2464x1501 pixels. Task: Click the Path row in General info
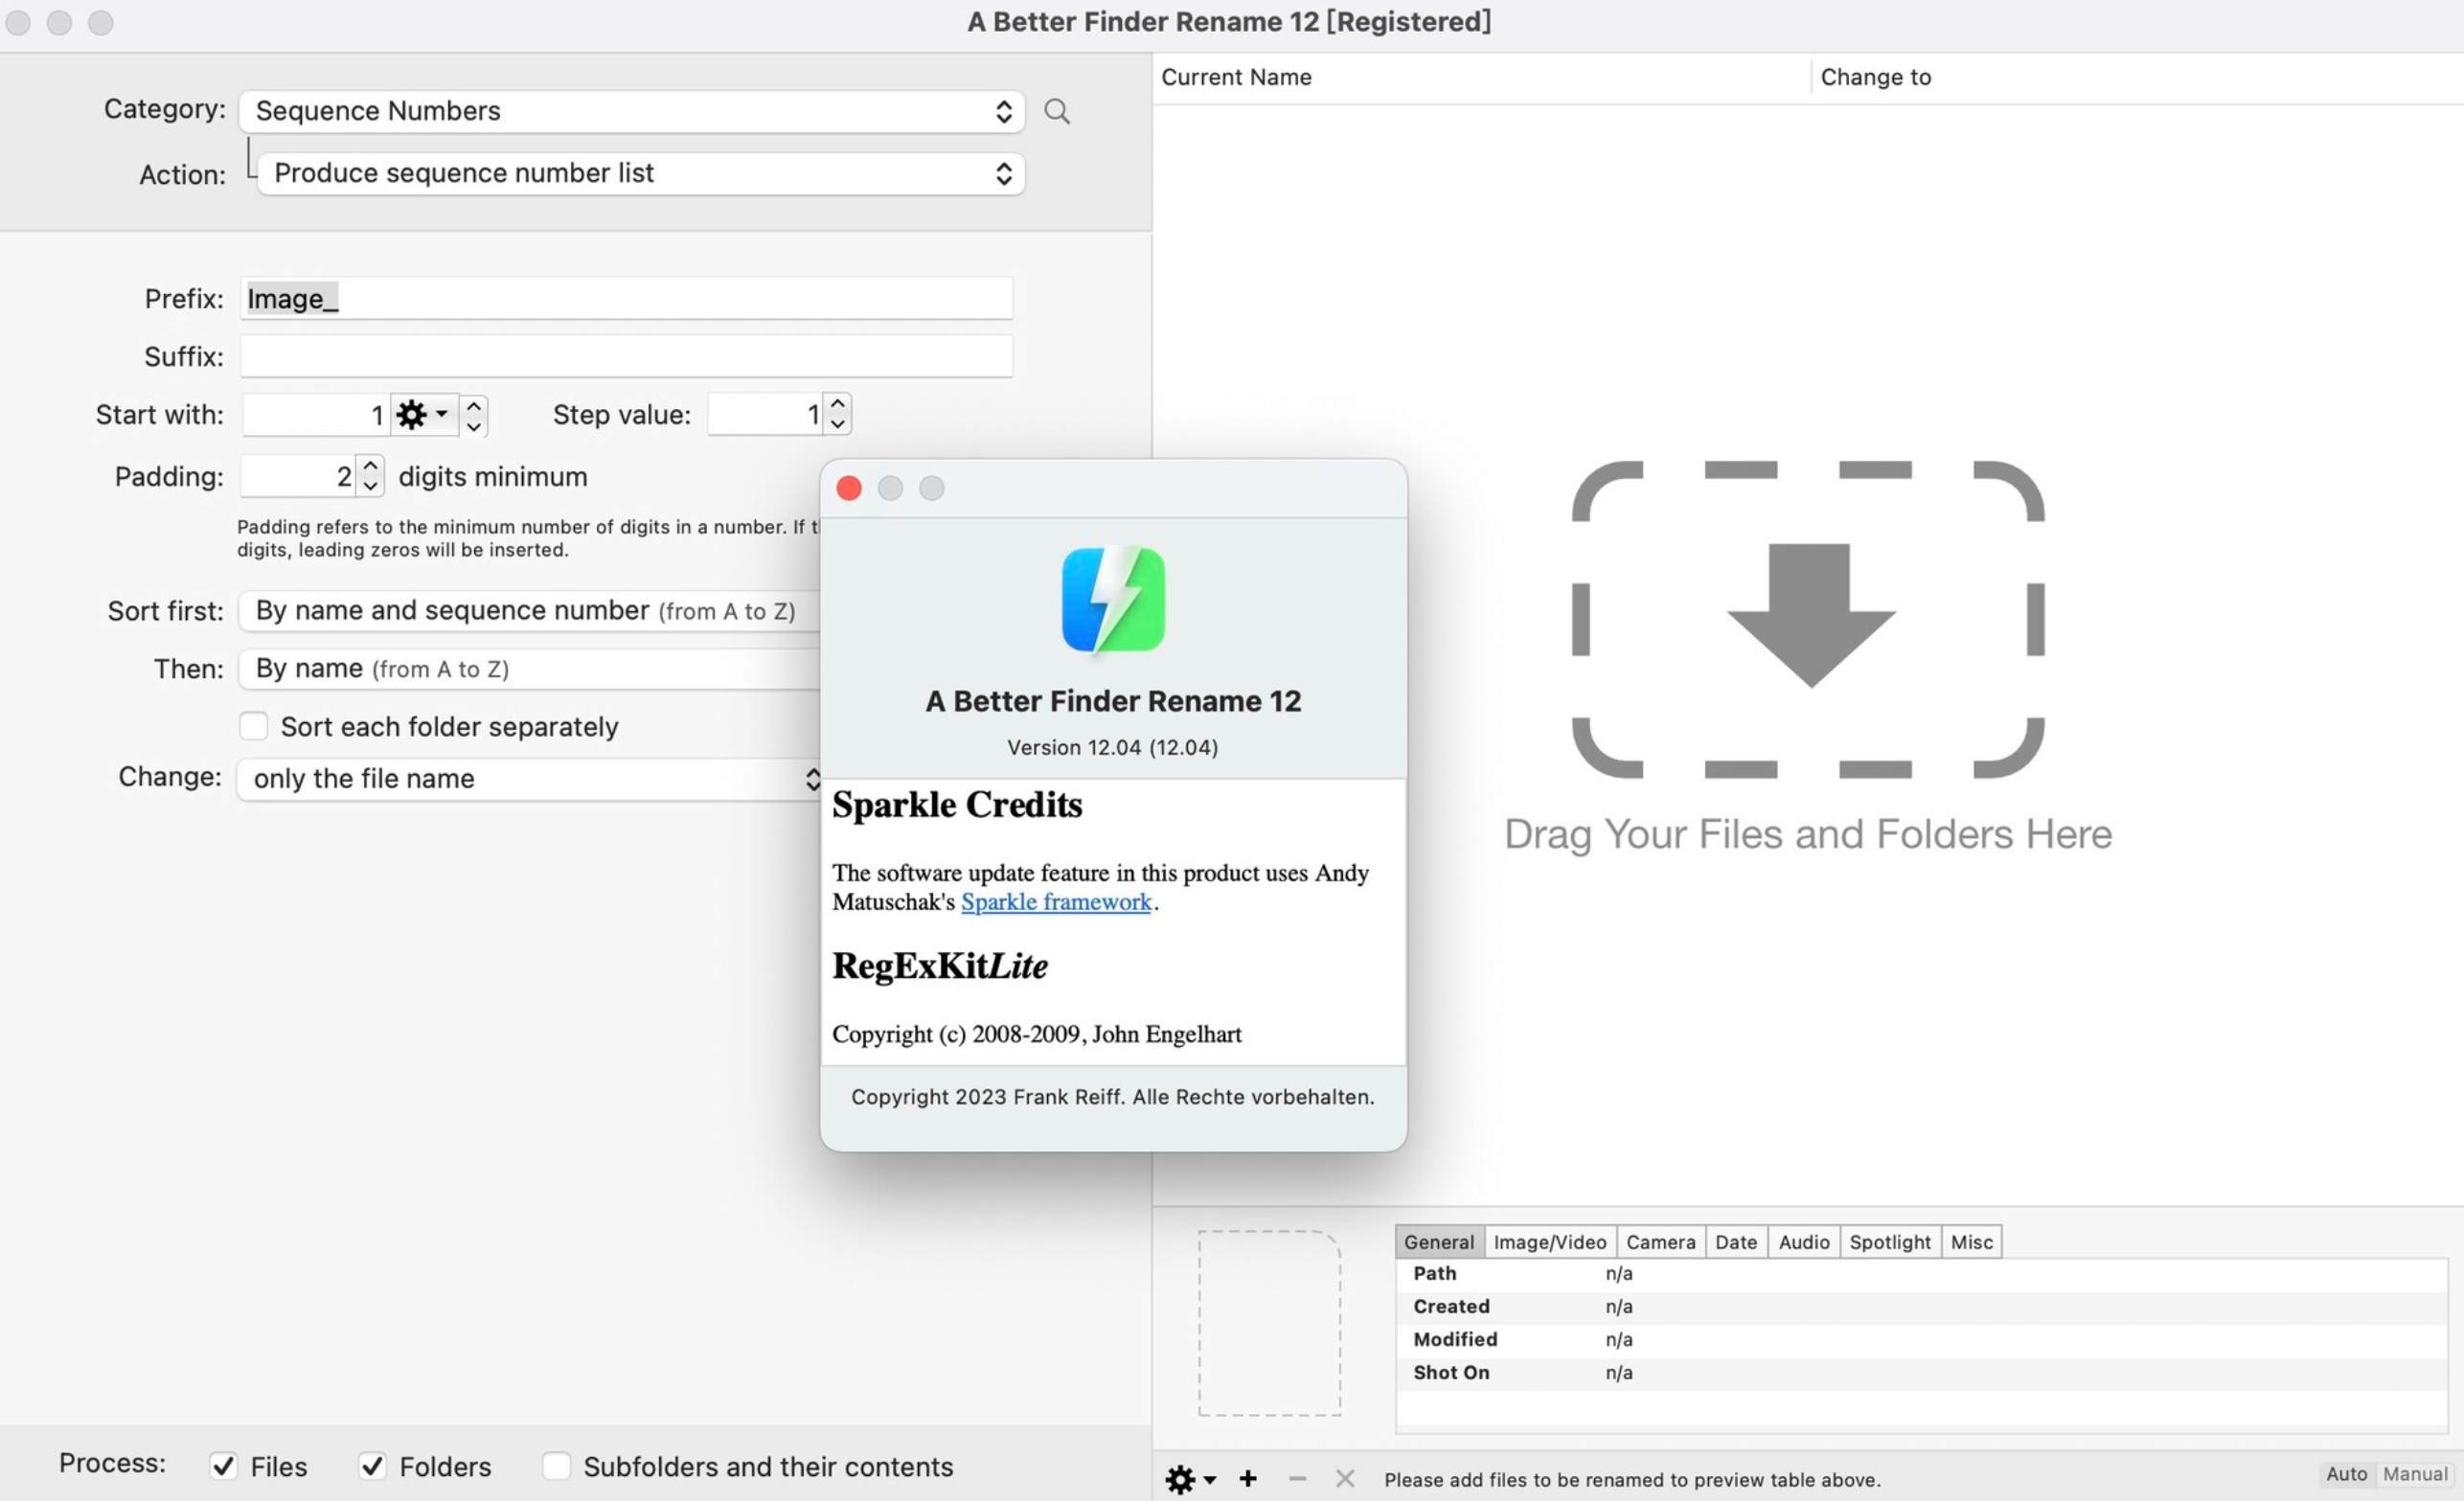1920,1273
